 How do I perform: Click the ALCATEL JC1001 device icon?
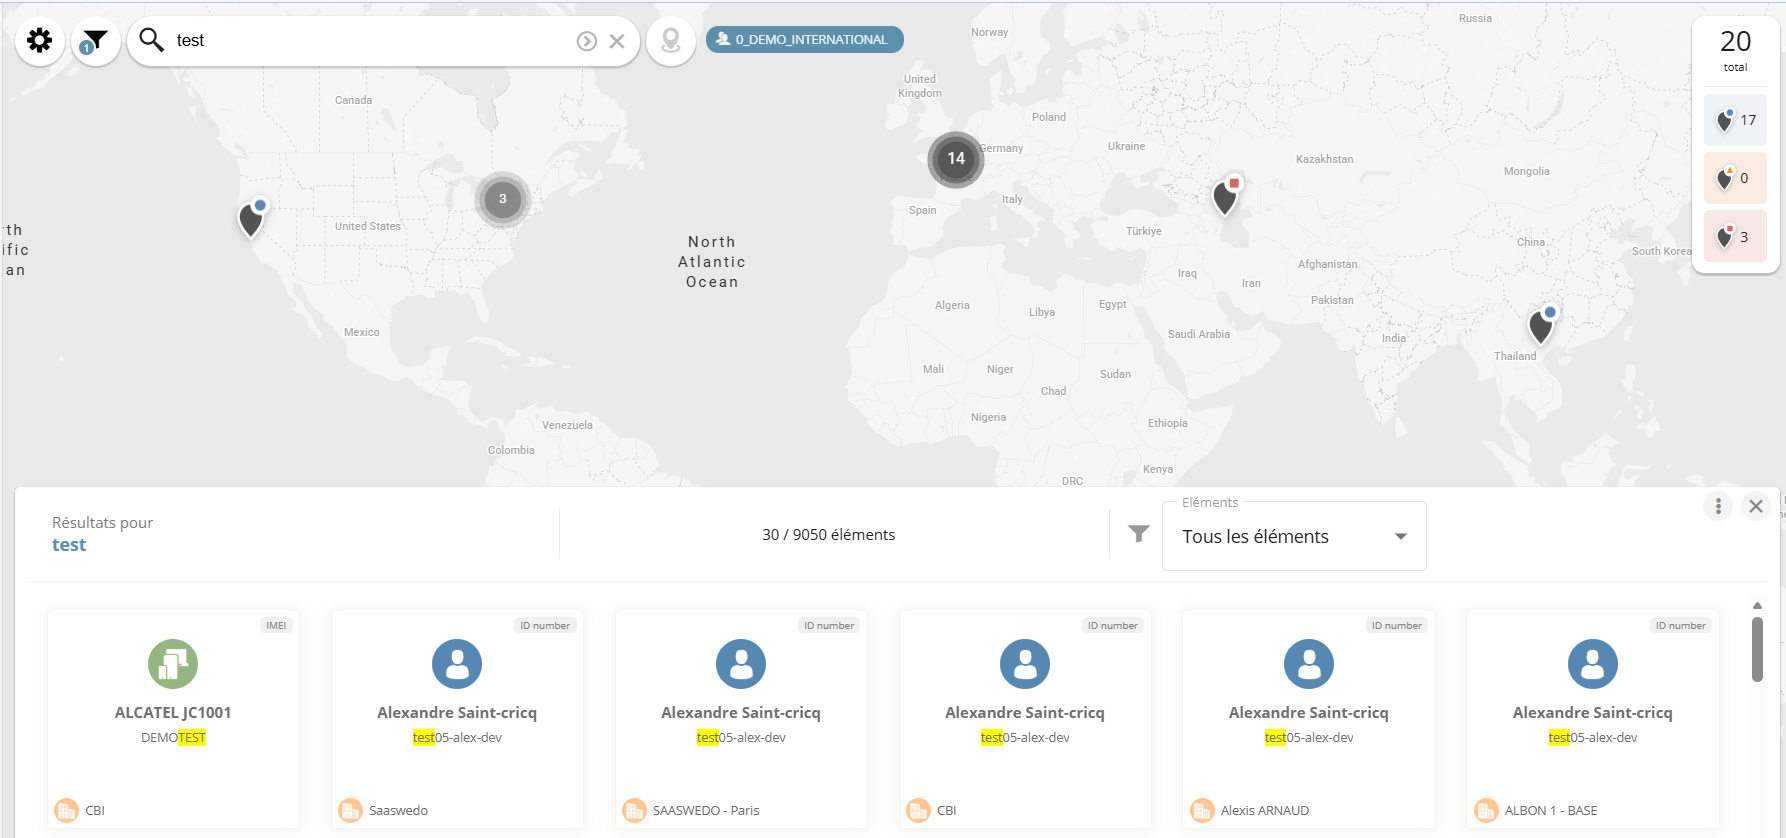pyautogui.click(x=173, y=664)
